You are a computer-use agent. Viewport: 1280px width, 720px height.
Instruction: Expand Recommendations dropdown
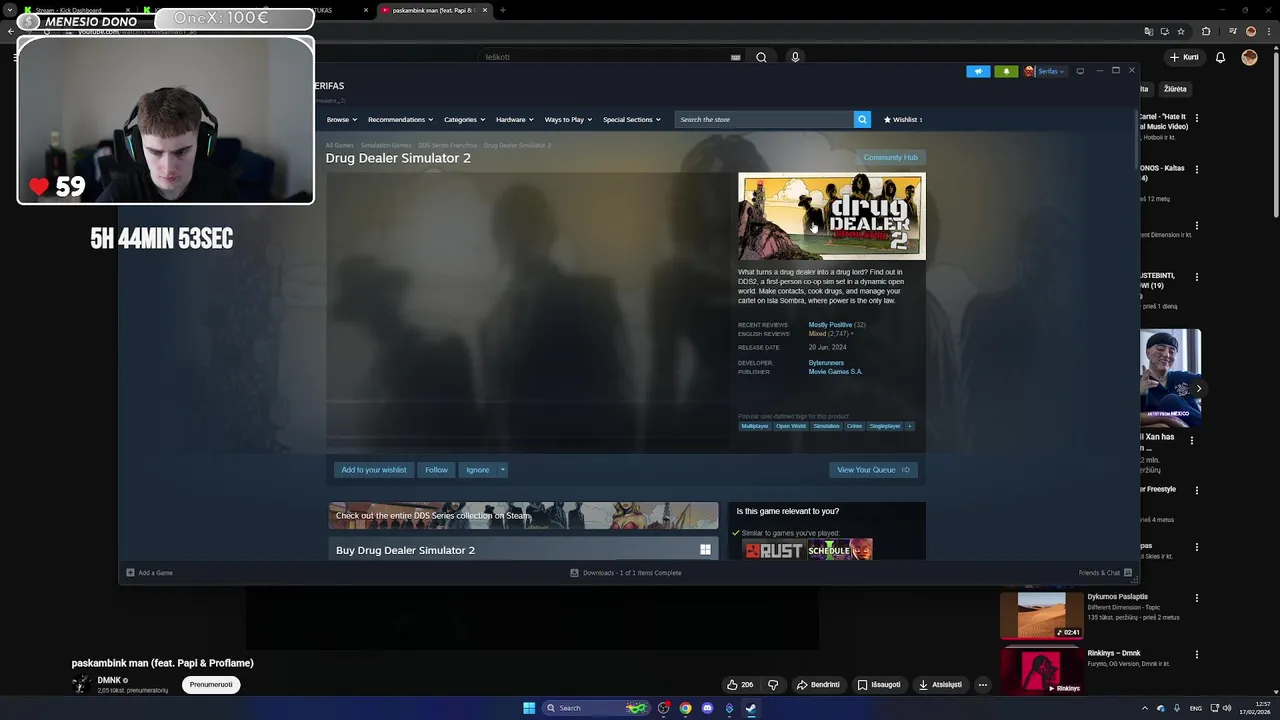click(x=400, y=119)
